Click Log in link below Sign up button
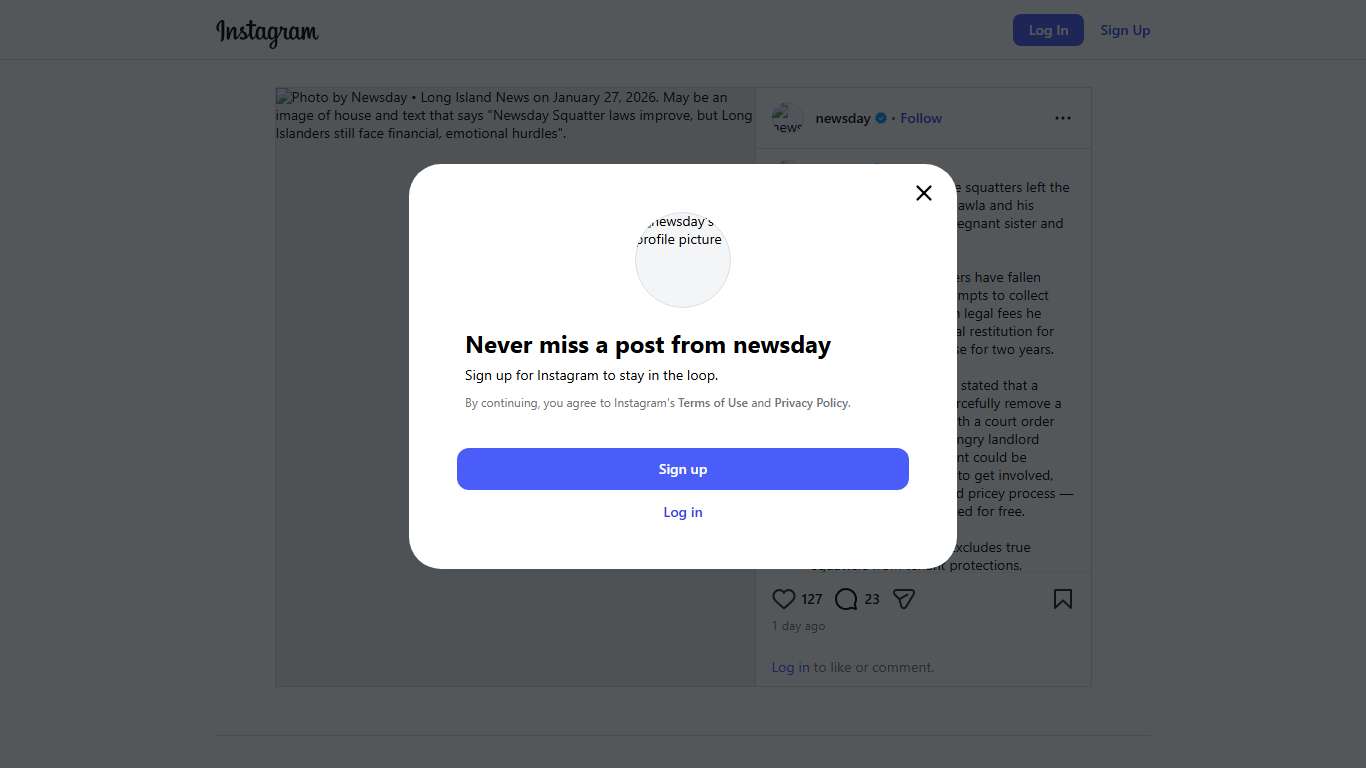 (x=683, y=512)
